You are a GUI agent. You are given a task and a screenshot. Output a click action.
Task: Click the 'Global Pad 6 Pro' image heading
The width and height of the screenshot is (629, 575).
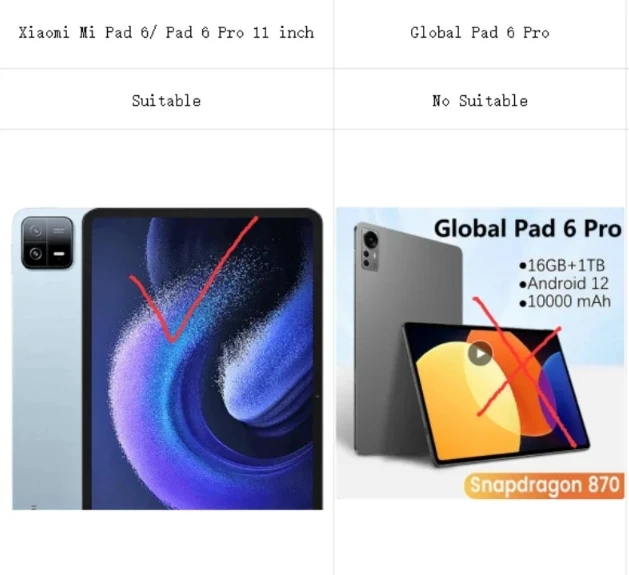[528, 229]
